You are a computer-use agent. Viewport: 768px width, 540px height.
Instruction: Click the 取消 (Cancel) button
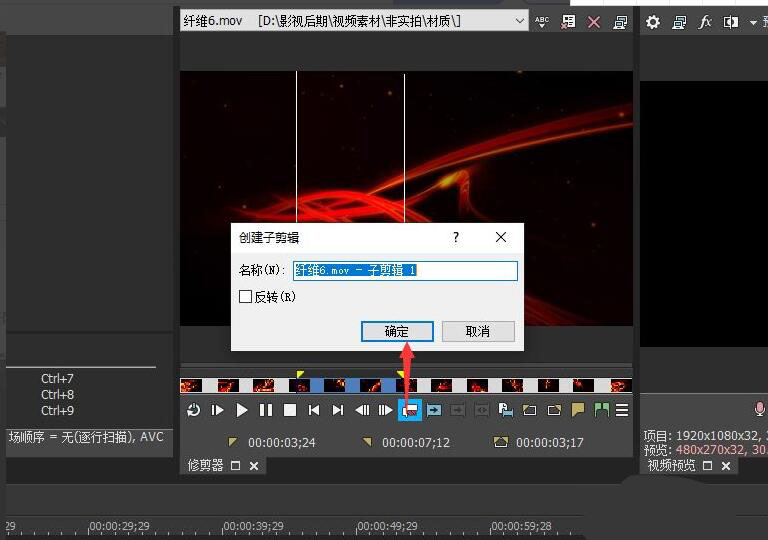point(478,331)
